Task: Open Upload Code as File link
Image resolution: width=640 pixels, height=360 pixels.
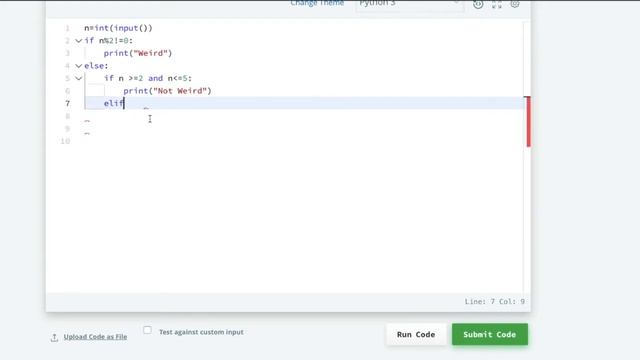Action: pyautogui.click(x=95, y=337)
